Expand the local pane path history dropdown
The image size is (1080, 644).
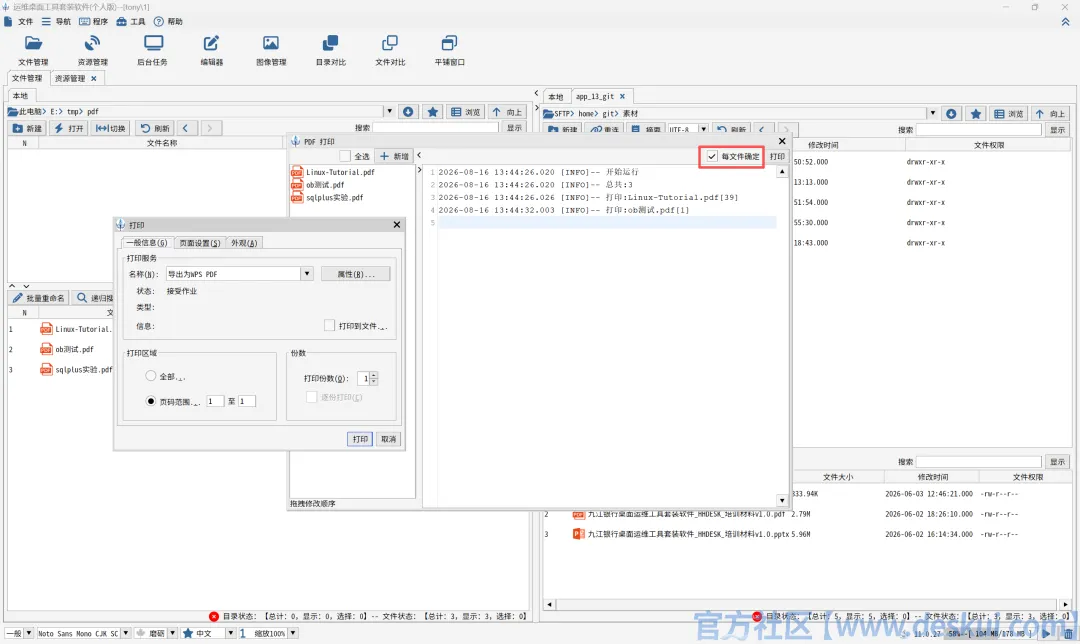389,112
